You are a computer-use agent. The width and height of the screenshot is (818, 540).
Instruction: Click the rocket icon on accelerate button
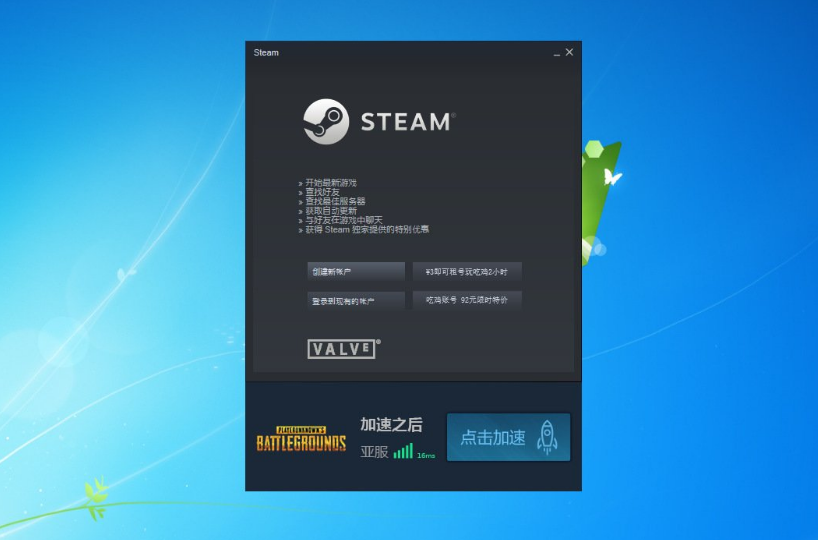pyautogui.click(x=547, y=437)
